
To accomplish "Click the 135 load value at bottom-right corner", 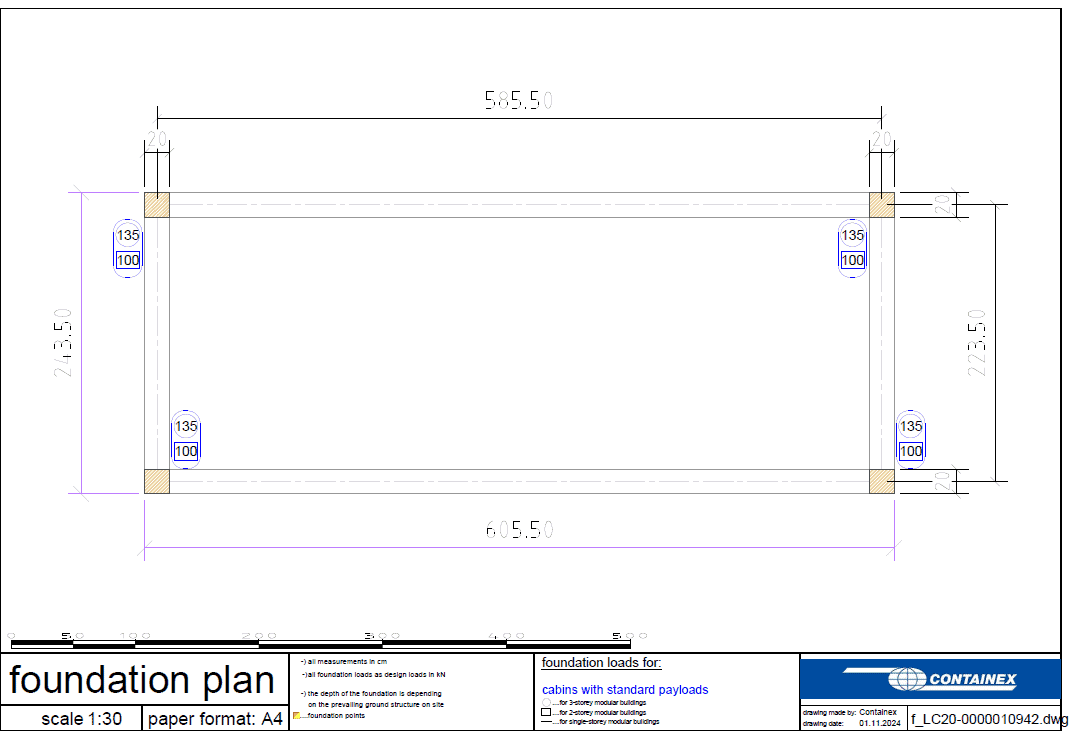I will click(x=911, y=426).
